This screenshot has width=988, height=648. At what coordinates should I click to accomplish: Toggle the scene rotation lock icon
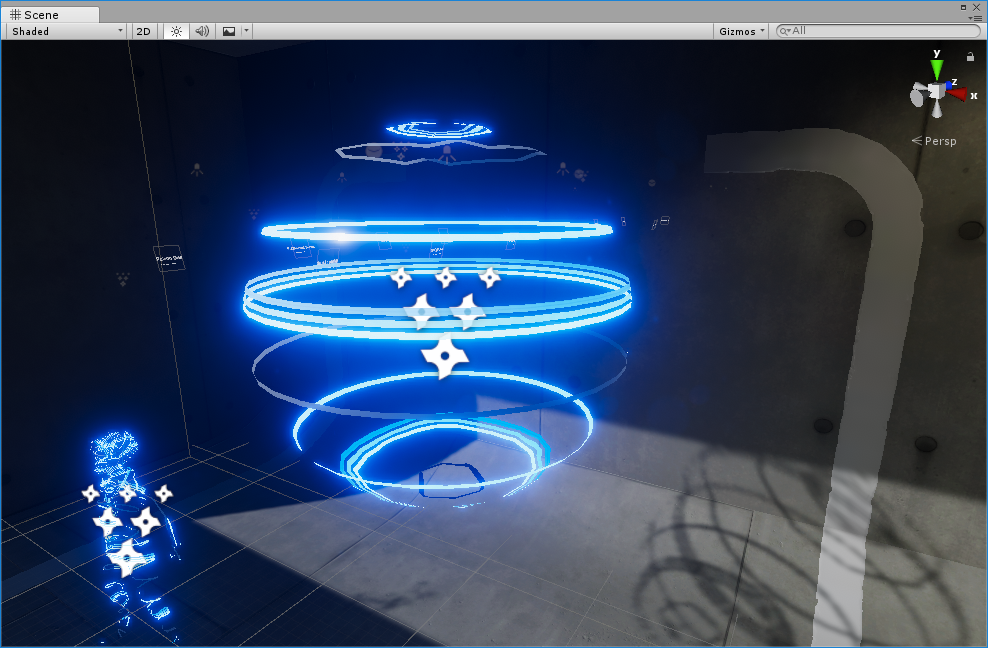tap(970, 57)
